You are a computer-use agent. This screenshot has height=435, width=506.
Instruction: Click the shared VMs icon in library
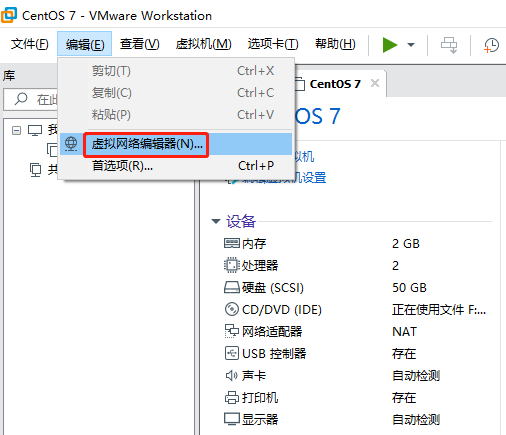(36, 170)
